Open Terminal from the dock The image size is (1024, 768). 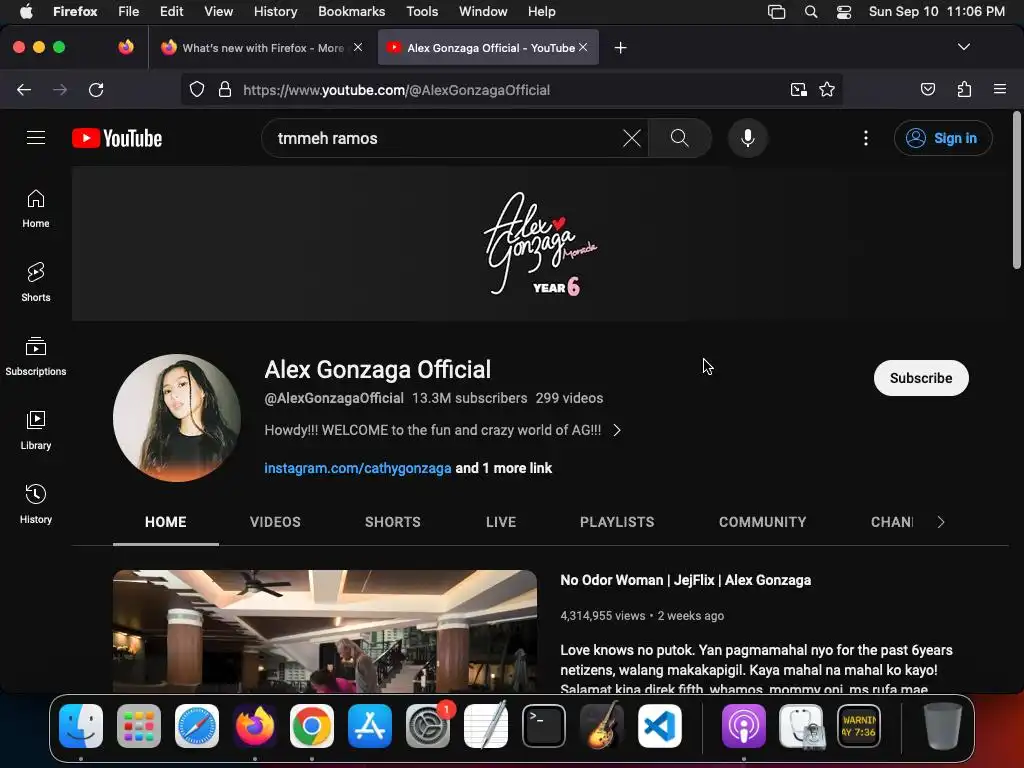[544, 726]
